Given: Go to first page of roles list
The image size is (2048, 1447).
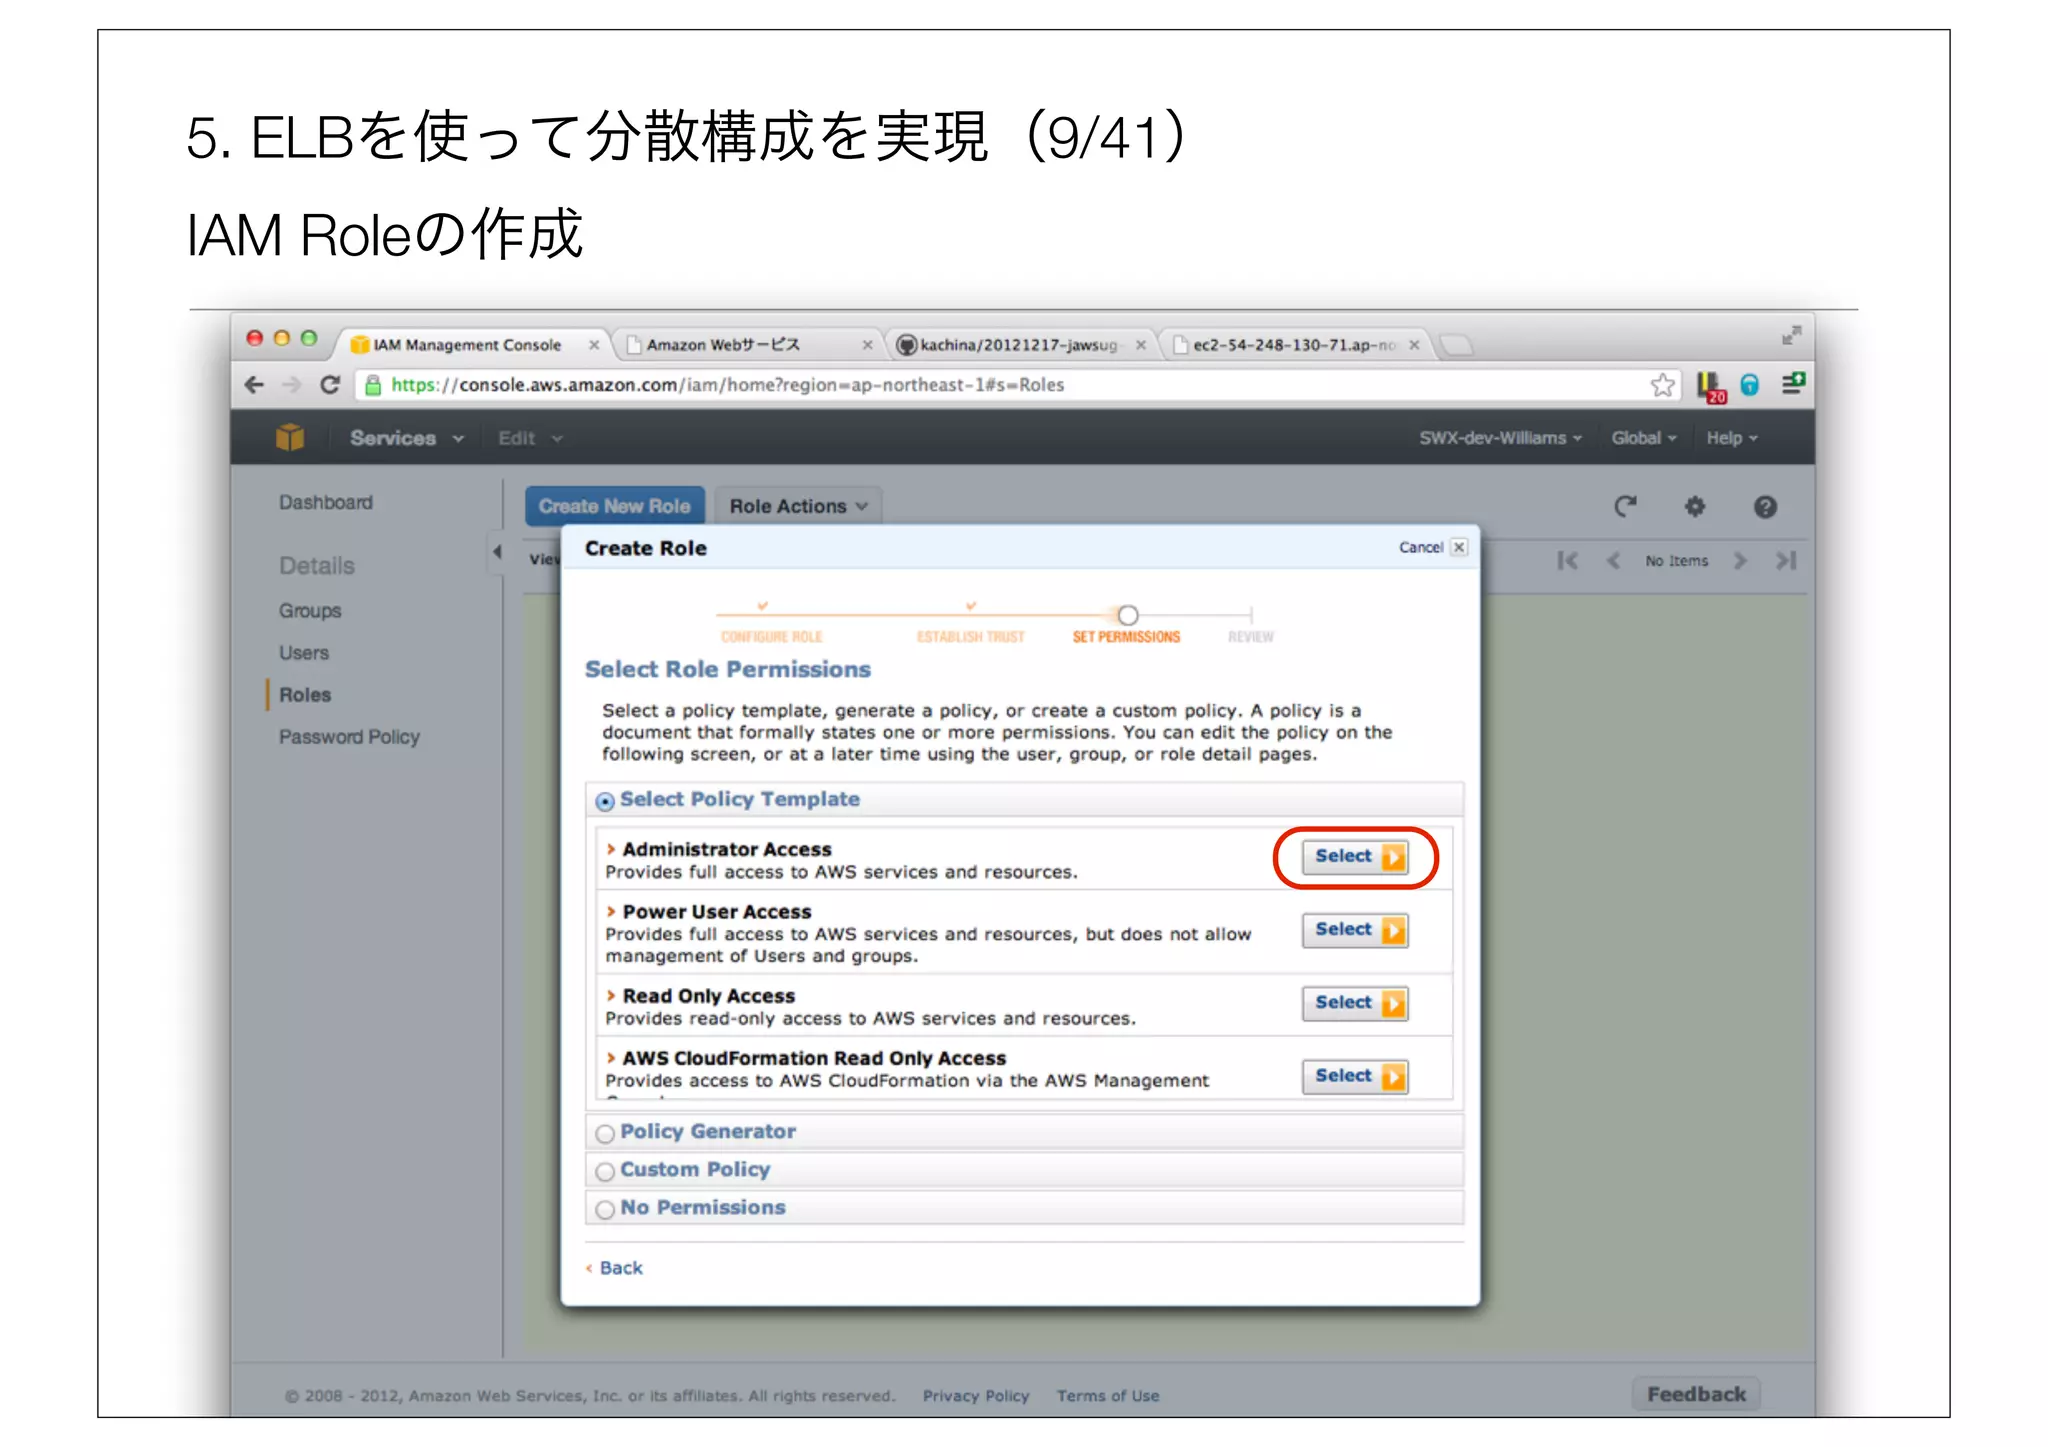Looking at the screenshot, I should [1567, 561].
